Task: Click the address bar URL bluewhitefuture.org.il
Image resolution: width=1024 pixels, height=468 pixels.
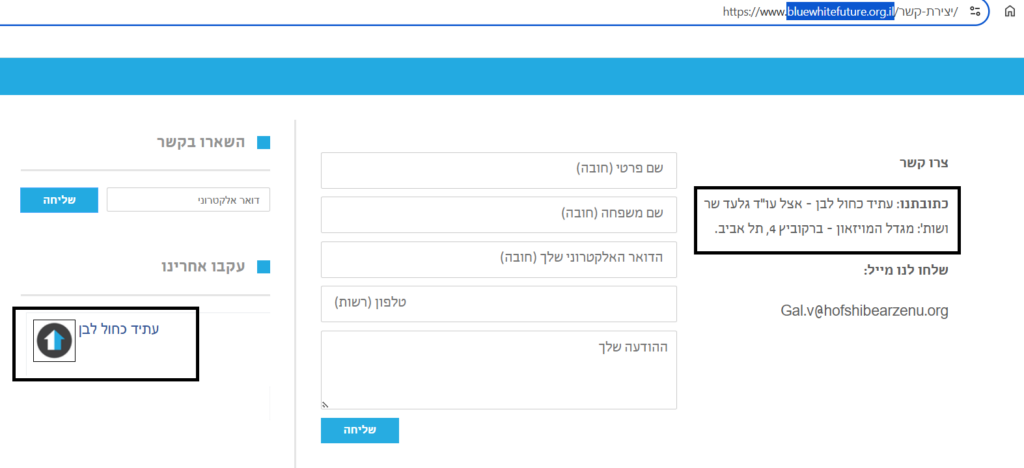Action: [840, 12]
